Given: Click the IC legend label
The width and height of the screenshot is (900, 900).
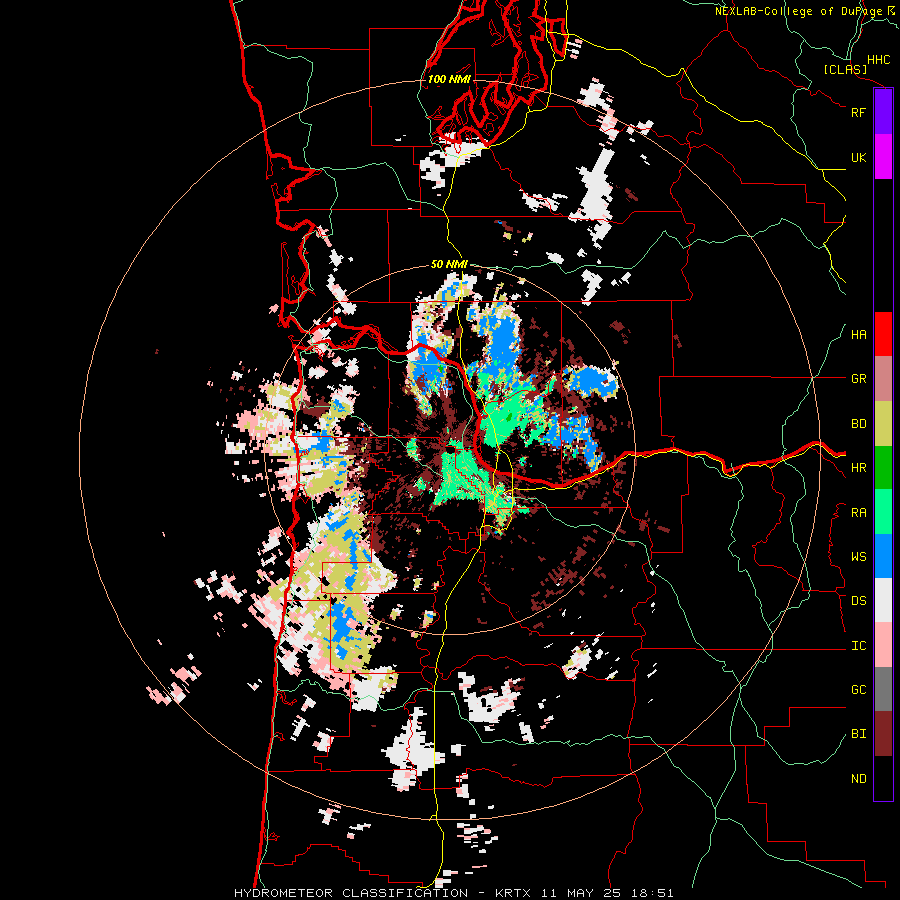Looking at the screenshot, I should (858, 646).
